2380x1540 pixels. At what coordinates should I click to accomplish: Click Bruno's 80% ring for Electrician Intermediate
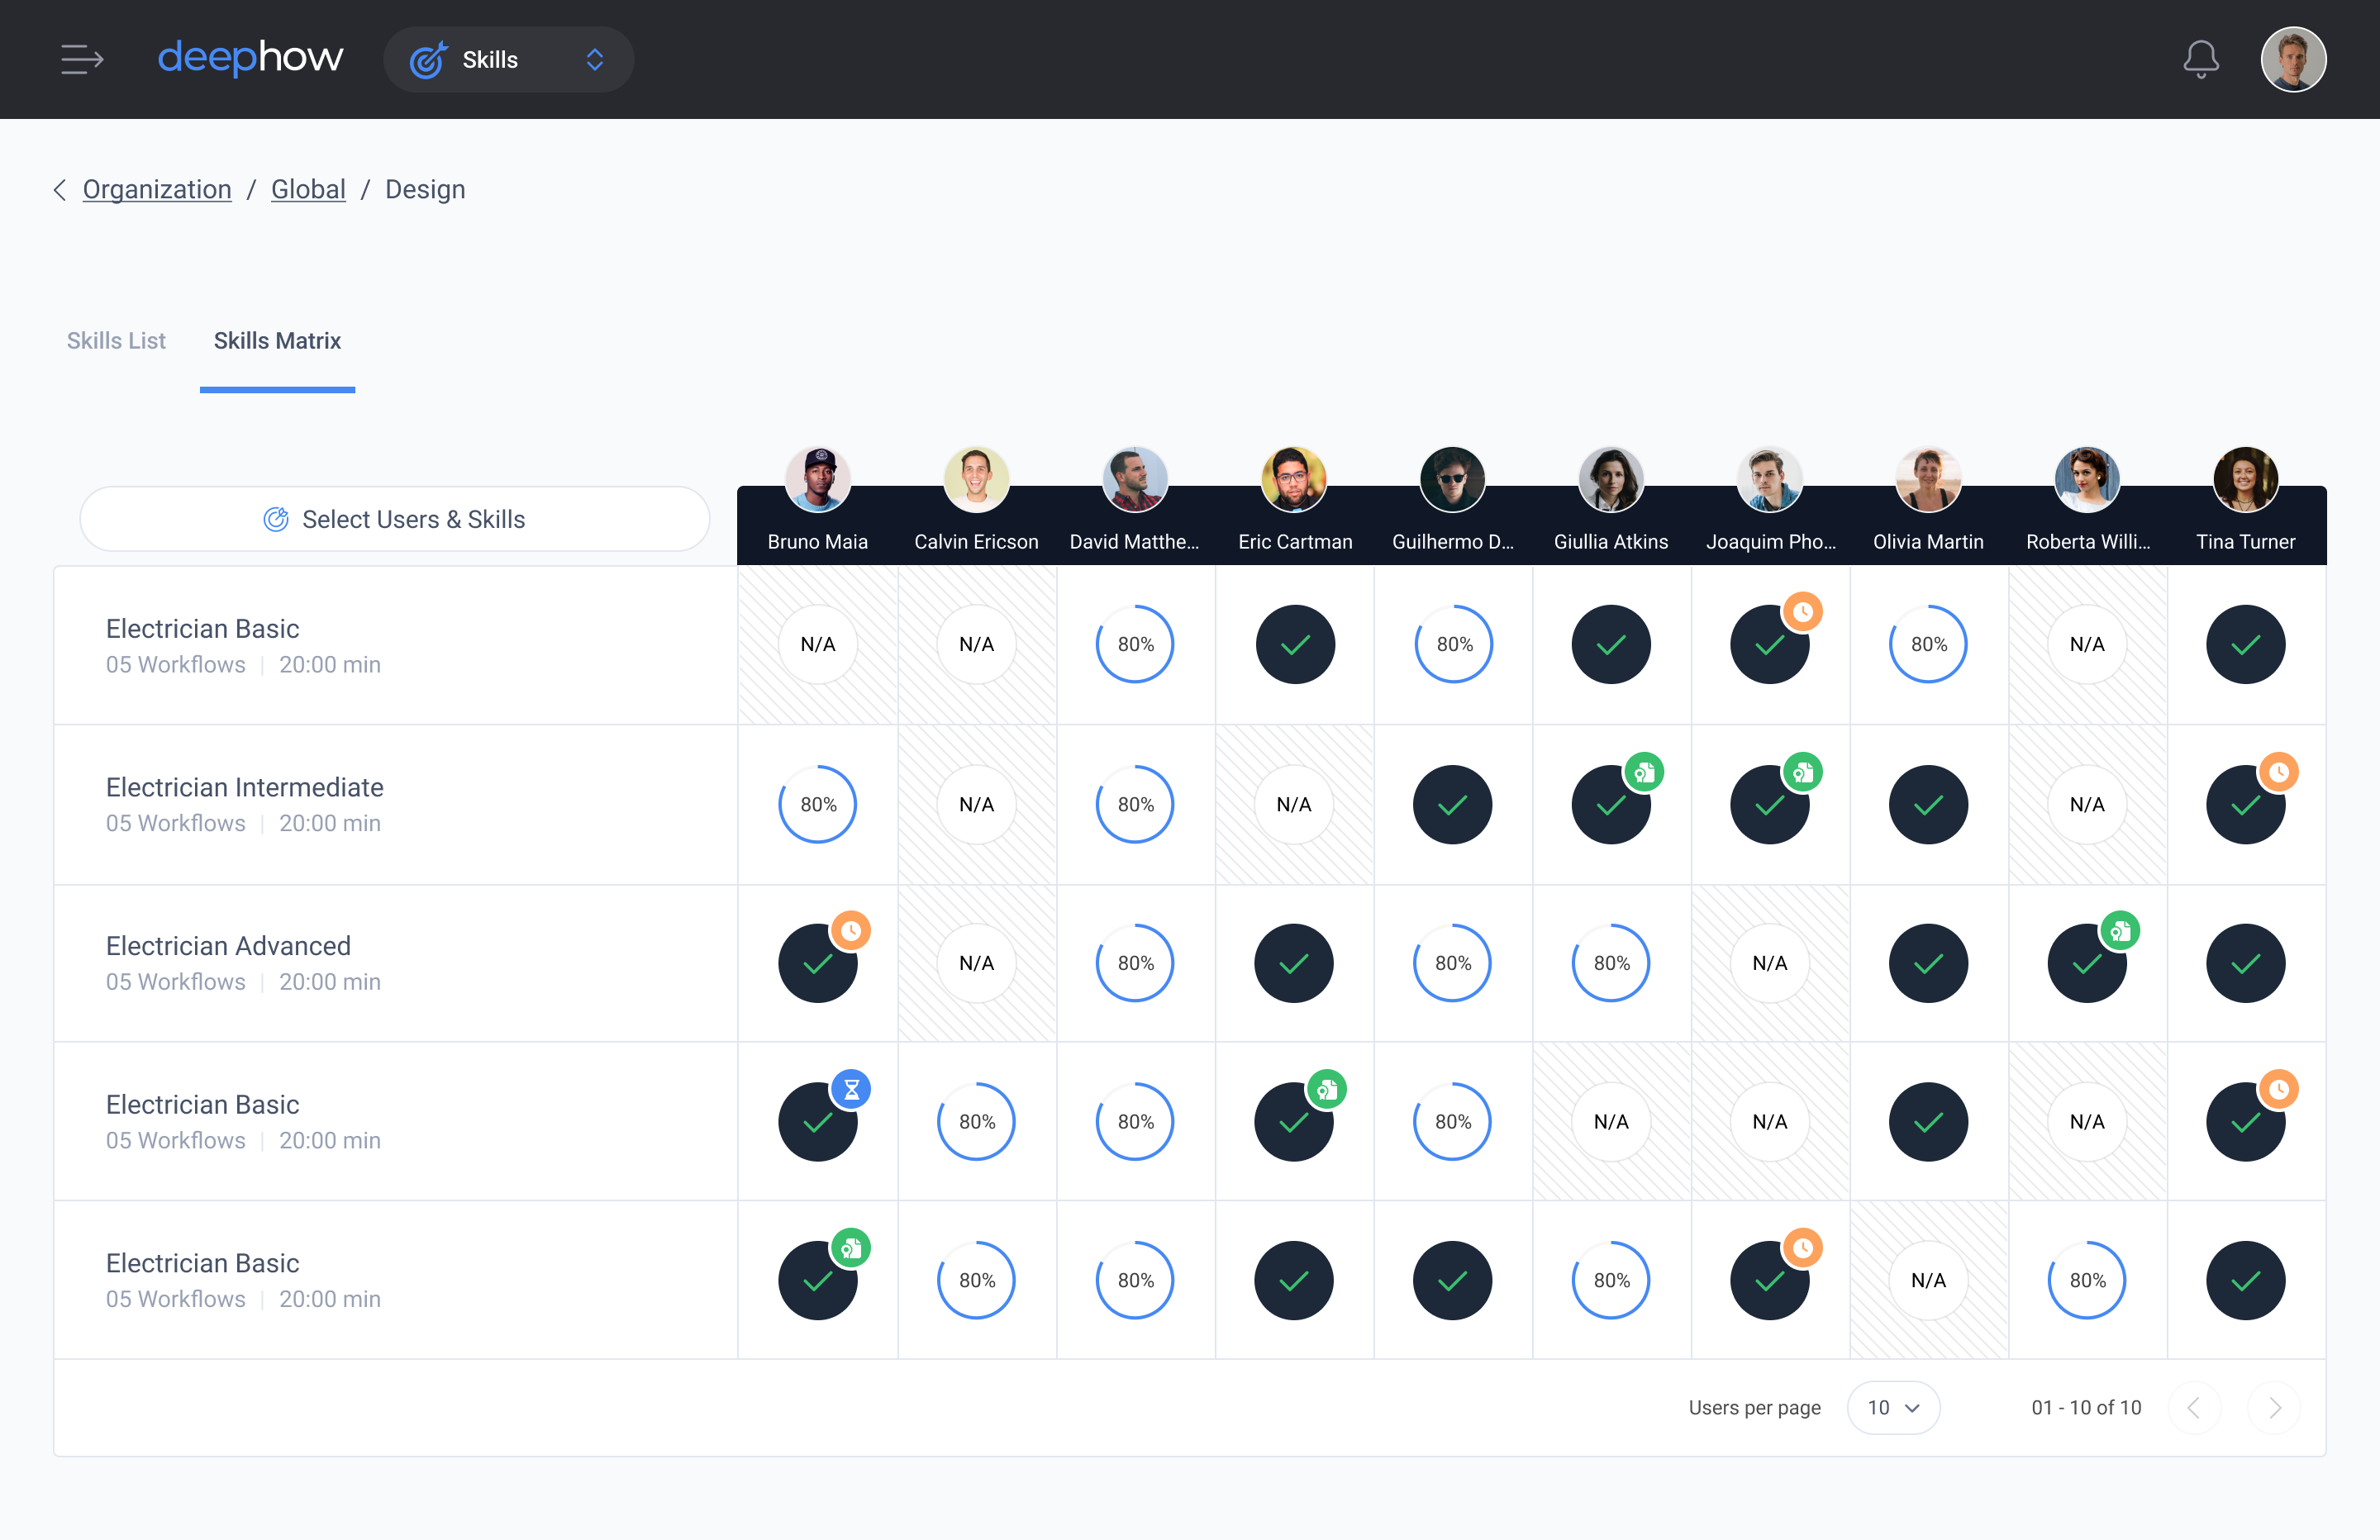click(818, 805)
